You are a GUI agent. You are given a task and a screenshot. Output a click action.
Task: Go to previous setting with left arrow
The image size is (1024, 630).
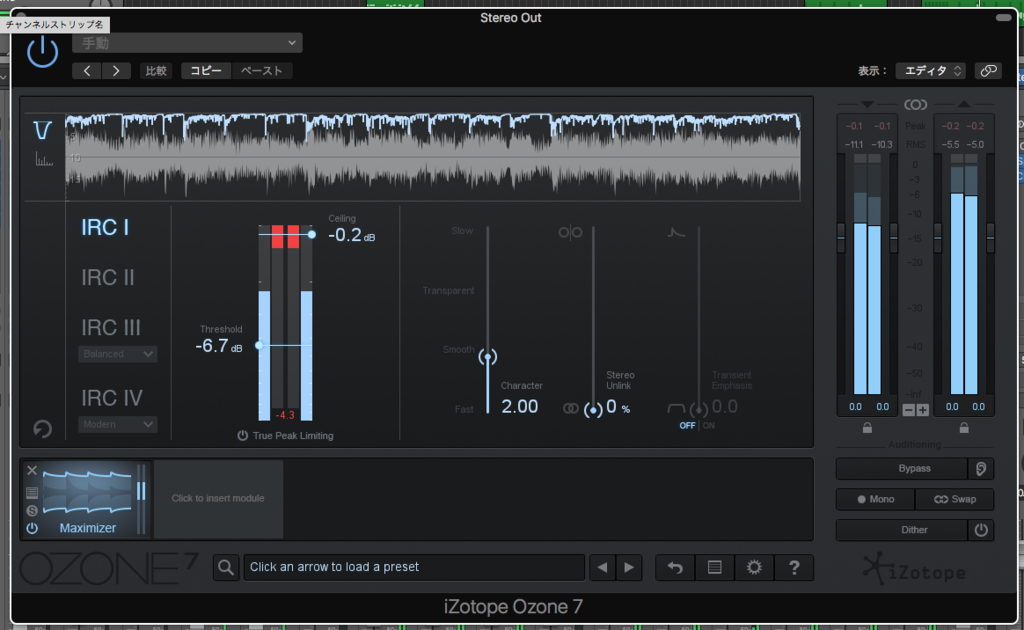(87, 71)
